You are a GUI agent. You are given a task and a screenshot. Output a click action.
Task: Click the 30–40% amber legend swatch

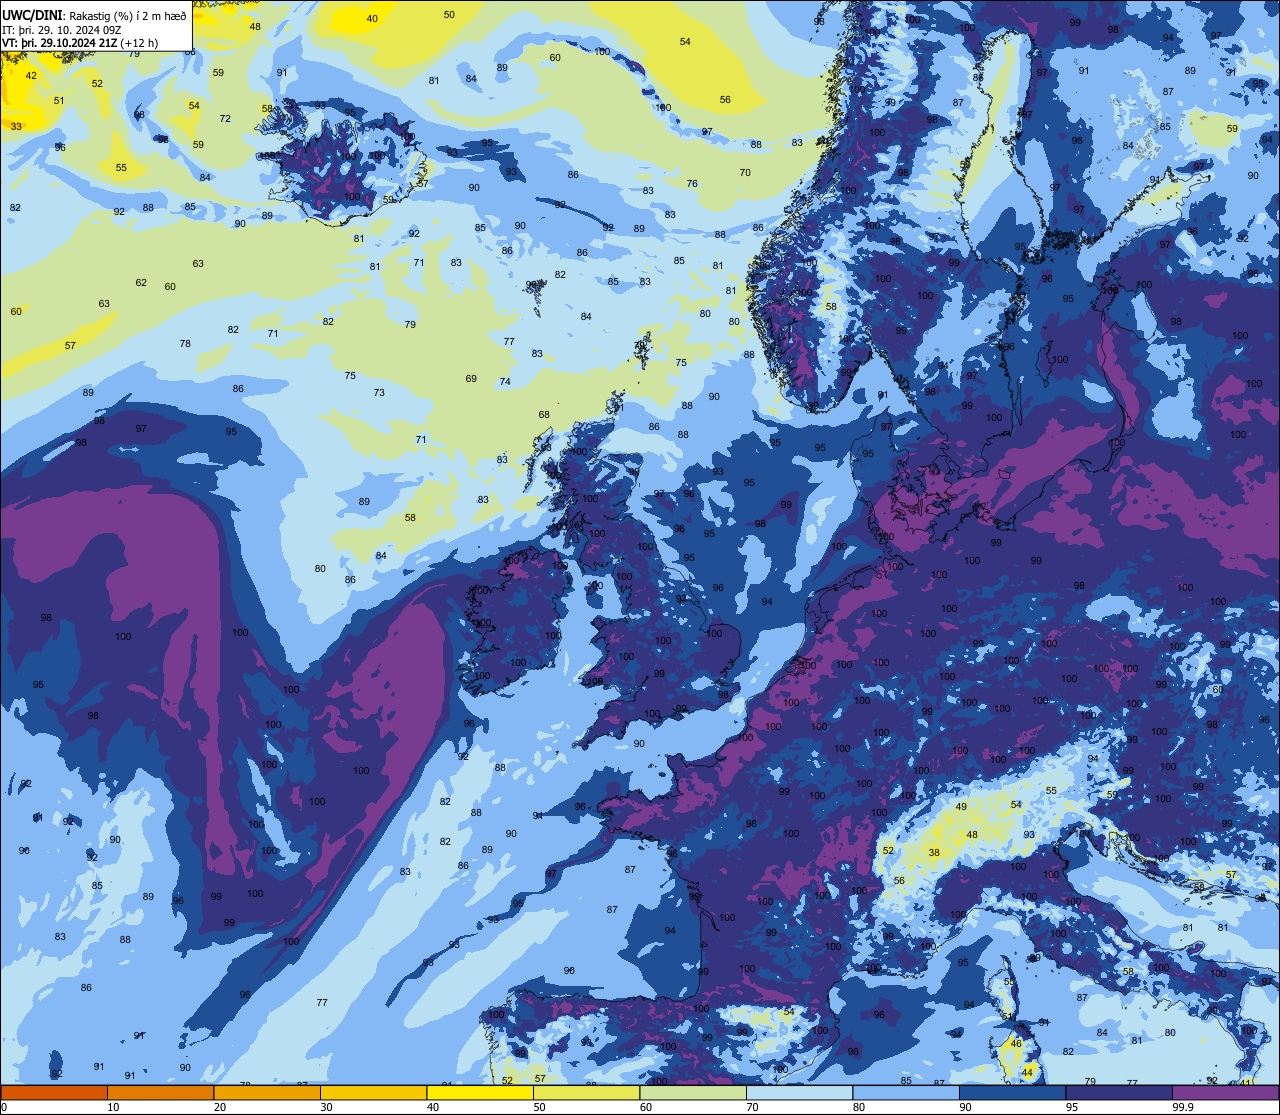click(373, 1092)
